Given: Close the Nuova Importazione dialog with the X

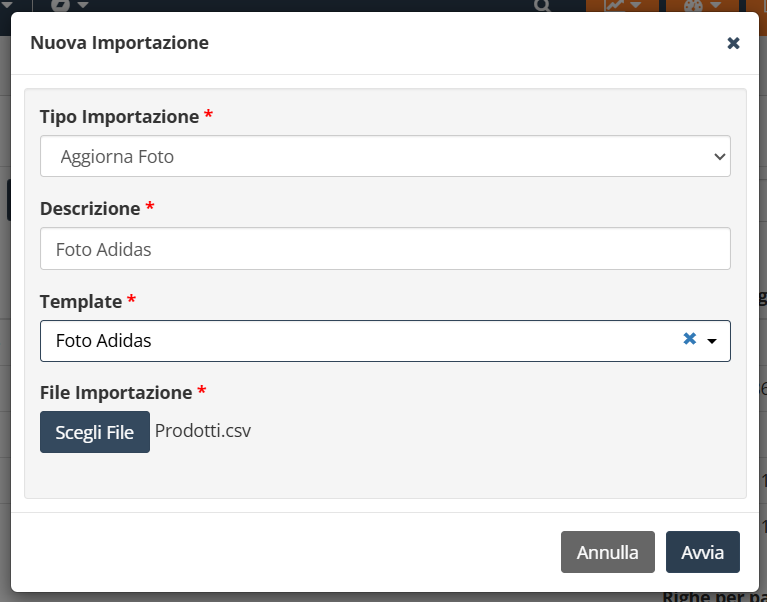Looking at the screenshot, I should (733, 43).
